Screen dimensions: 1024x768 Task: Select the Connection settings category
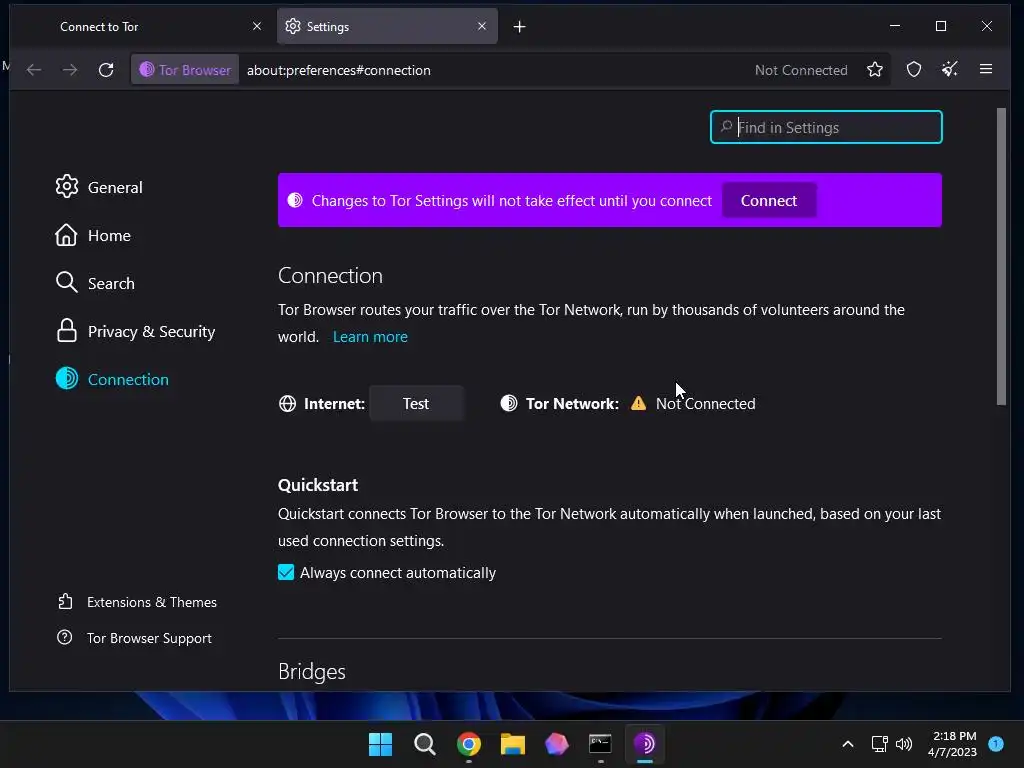[x=112, y=379]
